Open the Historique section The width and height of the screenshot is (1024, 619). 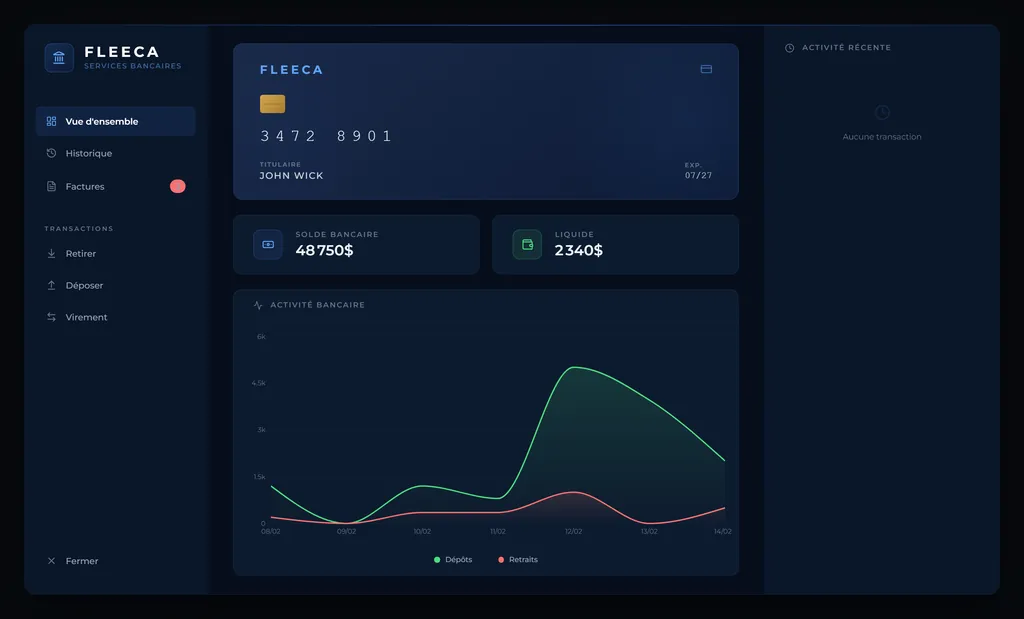(x=116, y=153)
